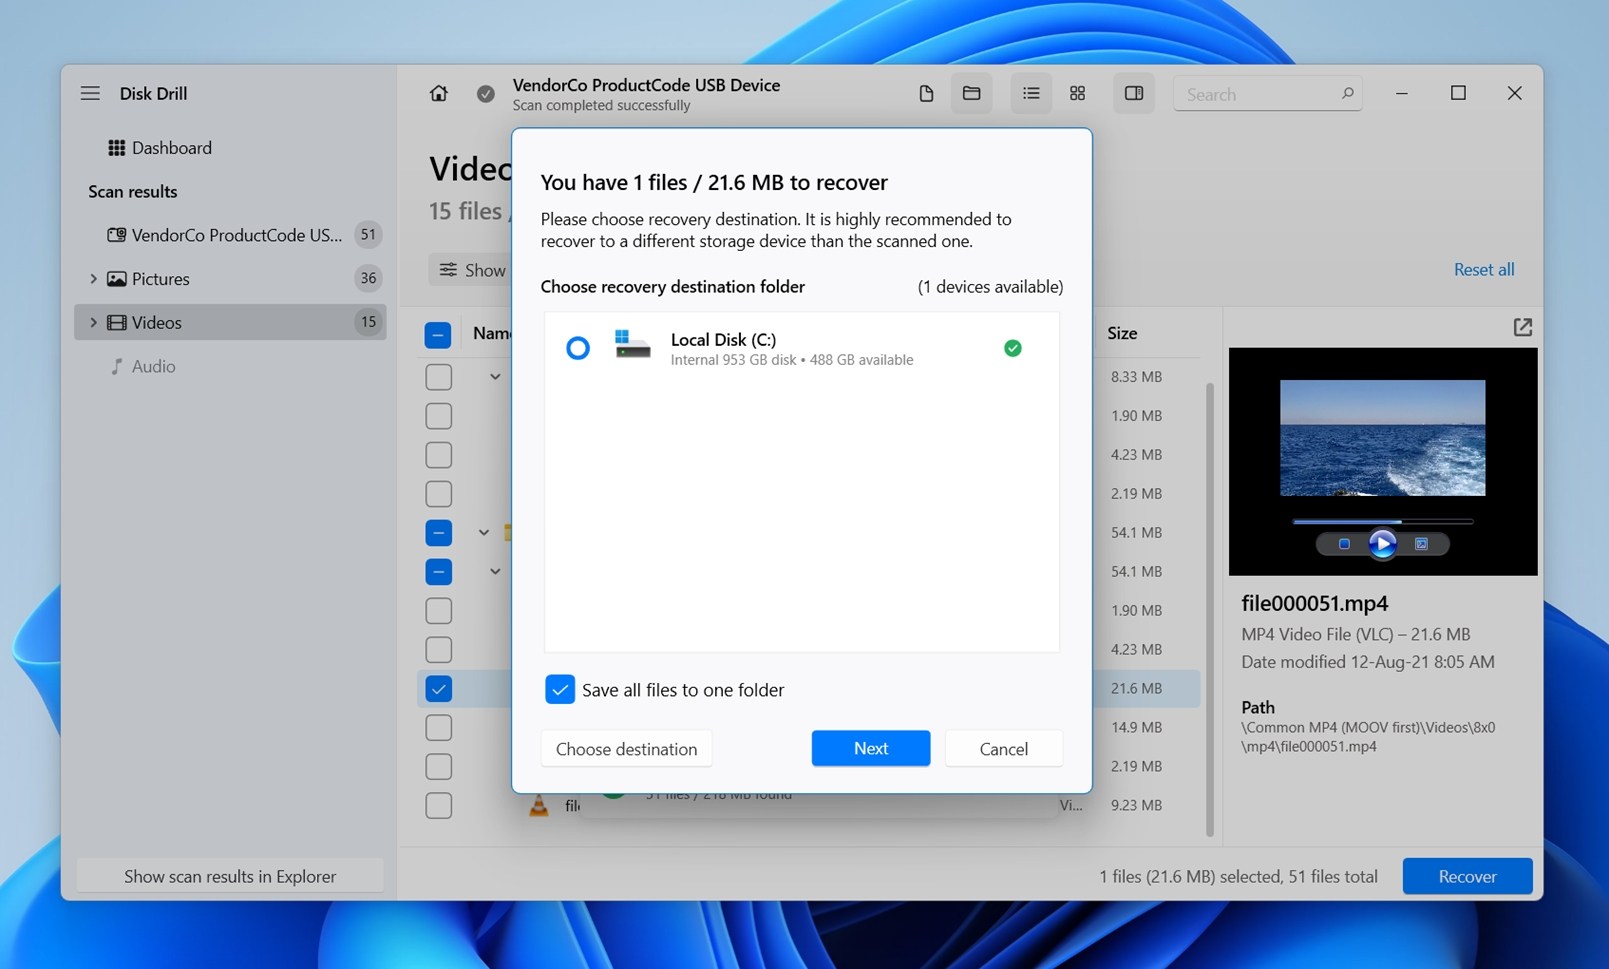Viewport: 1609px width, 969px height.
Task: Stop the video preview playback
Action: coord(1344,544)
